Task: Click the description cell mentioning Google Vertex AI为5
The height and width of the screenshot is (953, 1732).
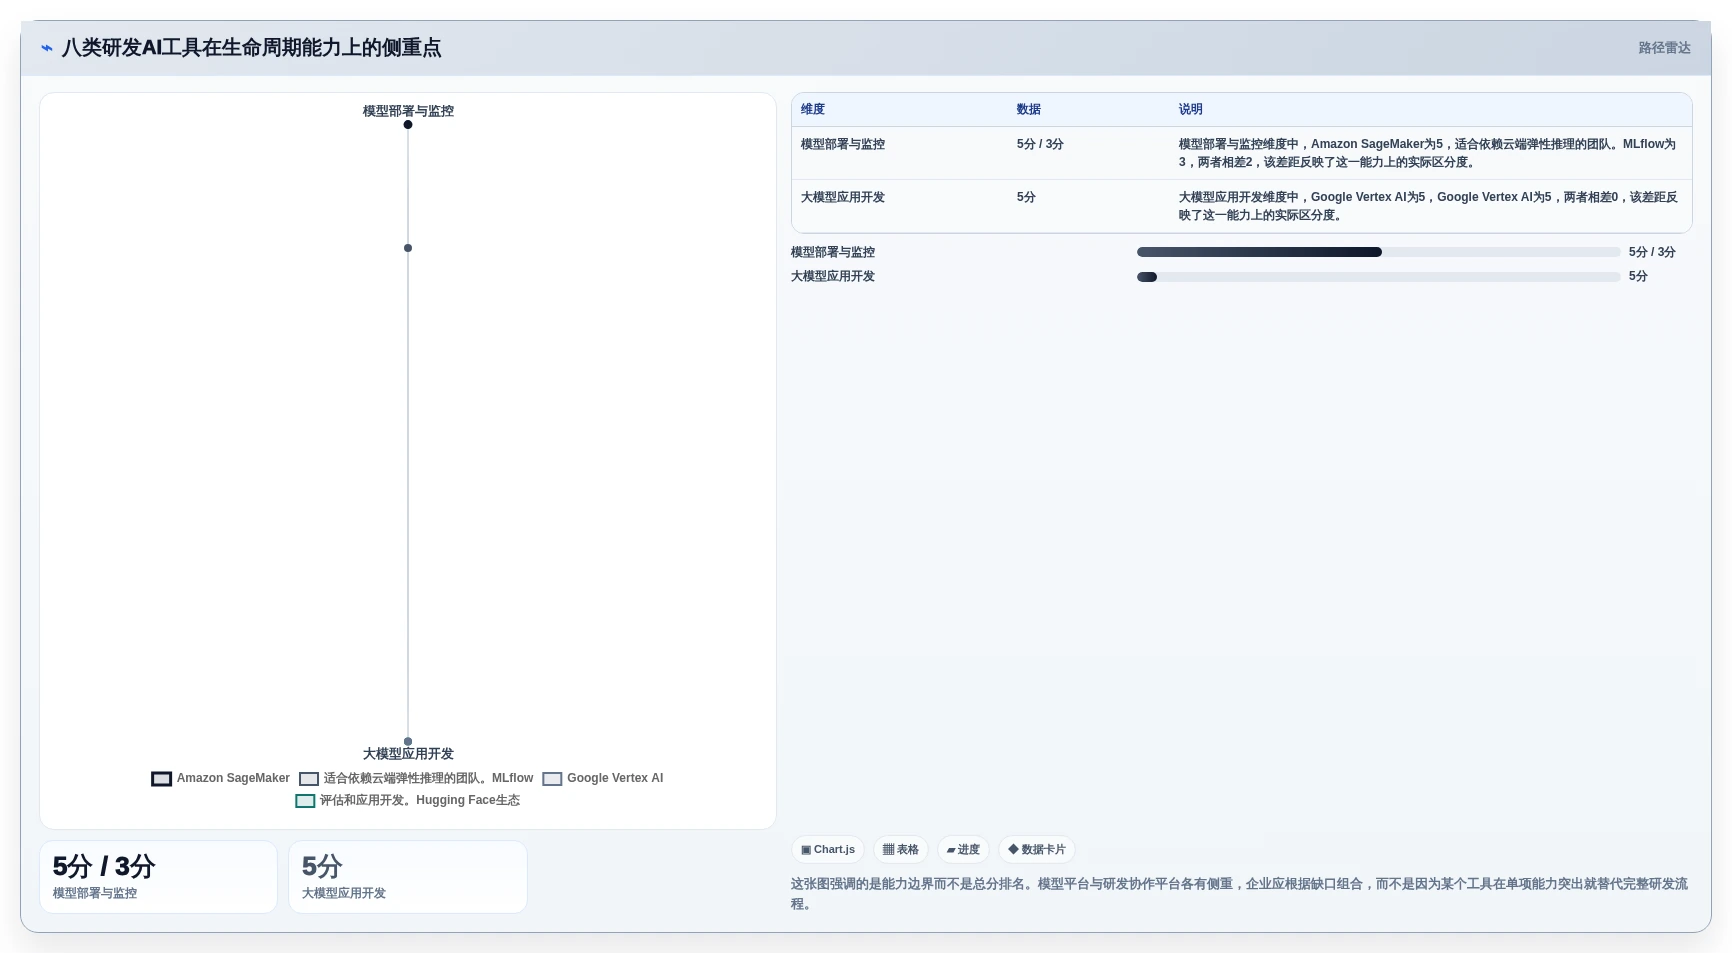Action: coord(1430,206)
